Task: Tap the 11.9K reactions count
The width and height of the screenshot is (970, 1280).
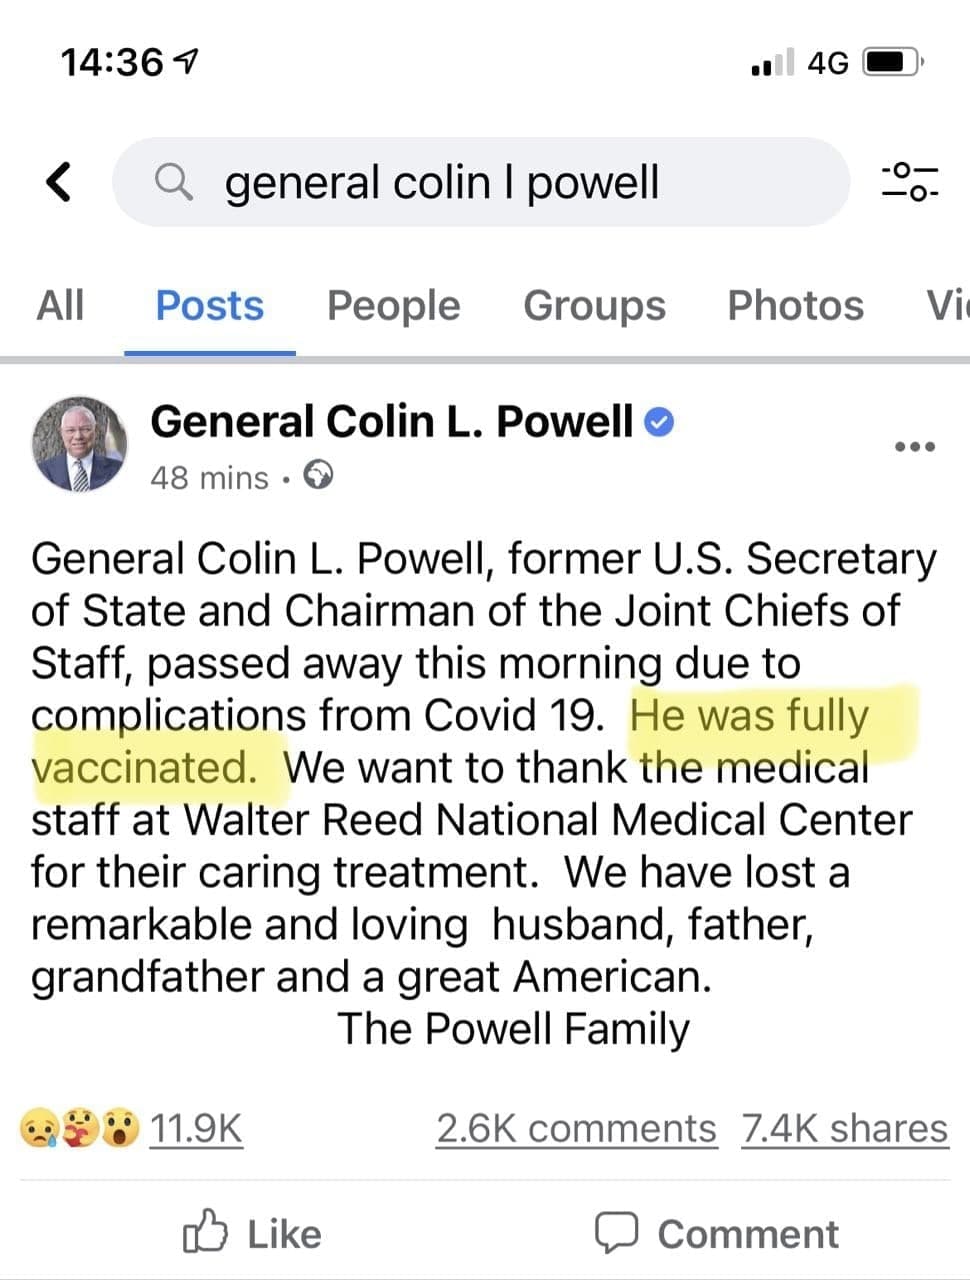Action: click(196, 1128)
